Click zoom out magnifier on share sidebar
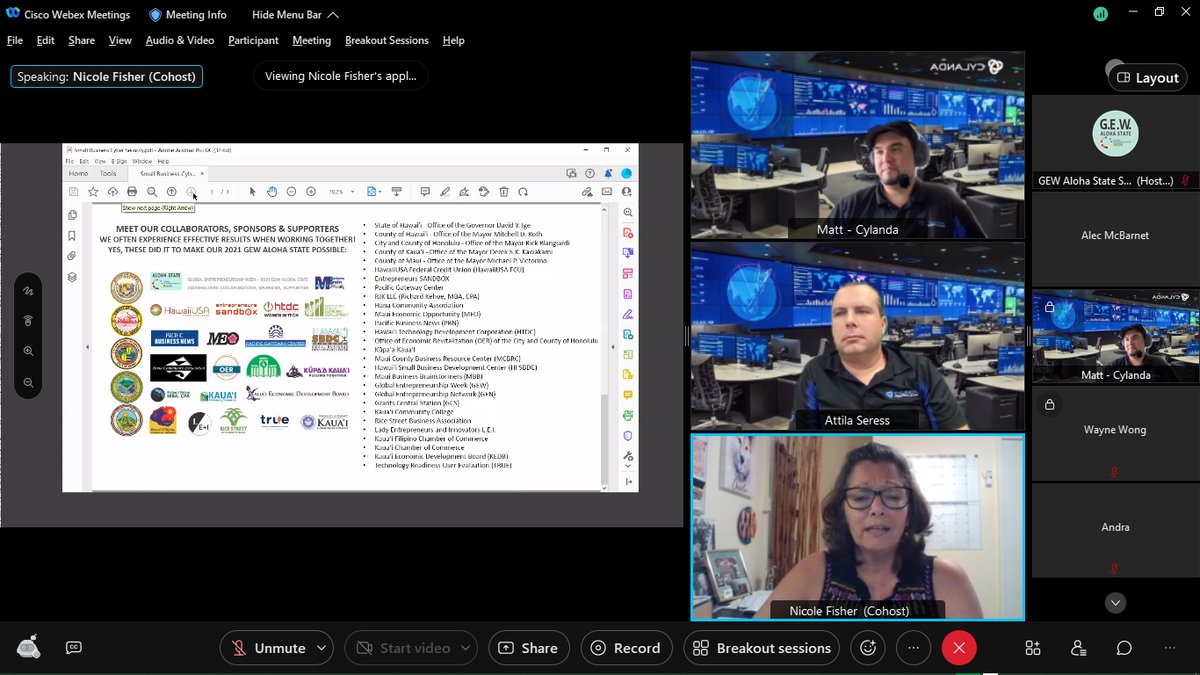Screen dimensions: 1200x675 click(x=29, y=382)
